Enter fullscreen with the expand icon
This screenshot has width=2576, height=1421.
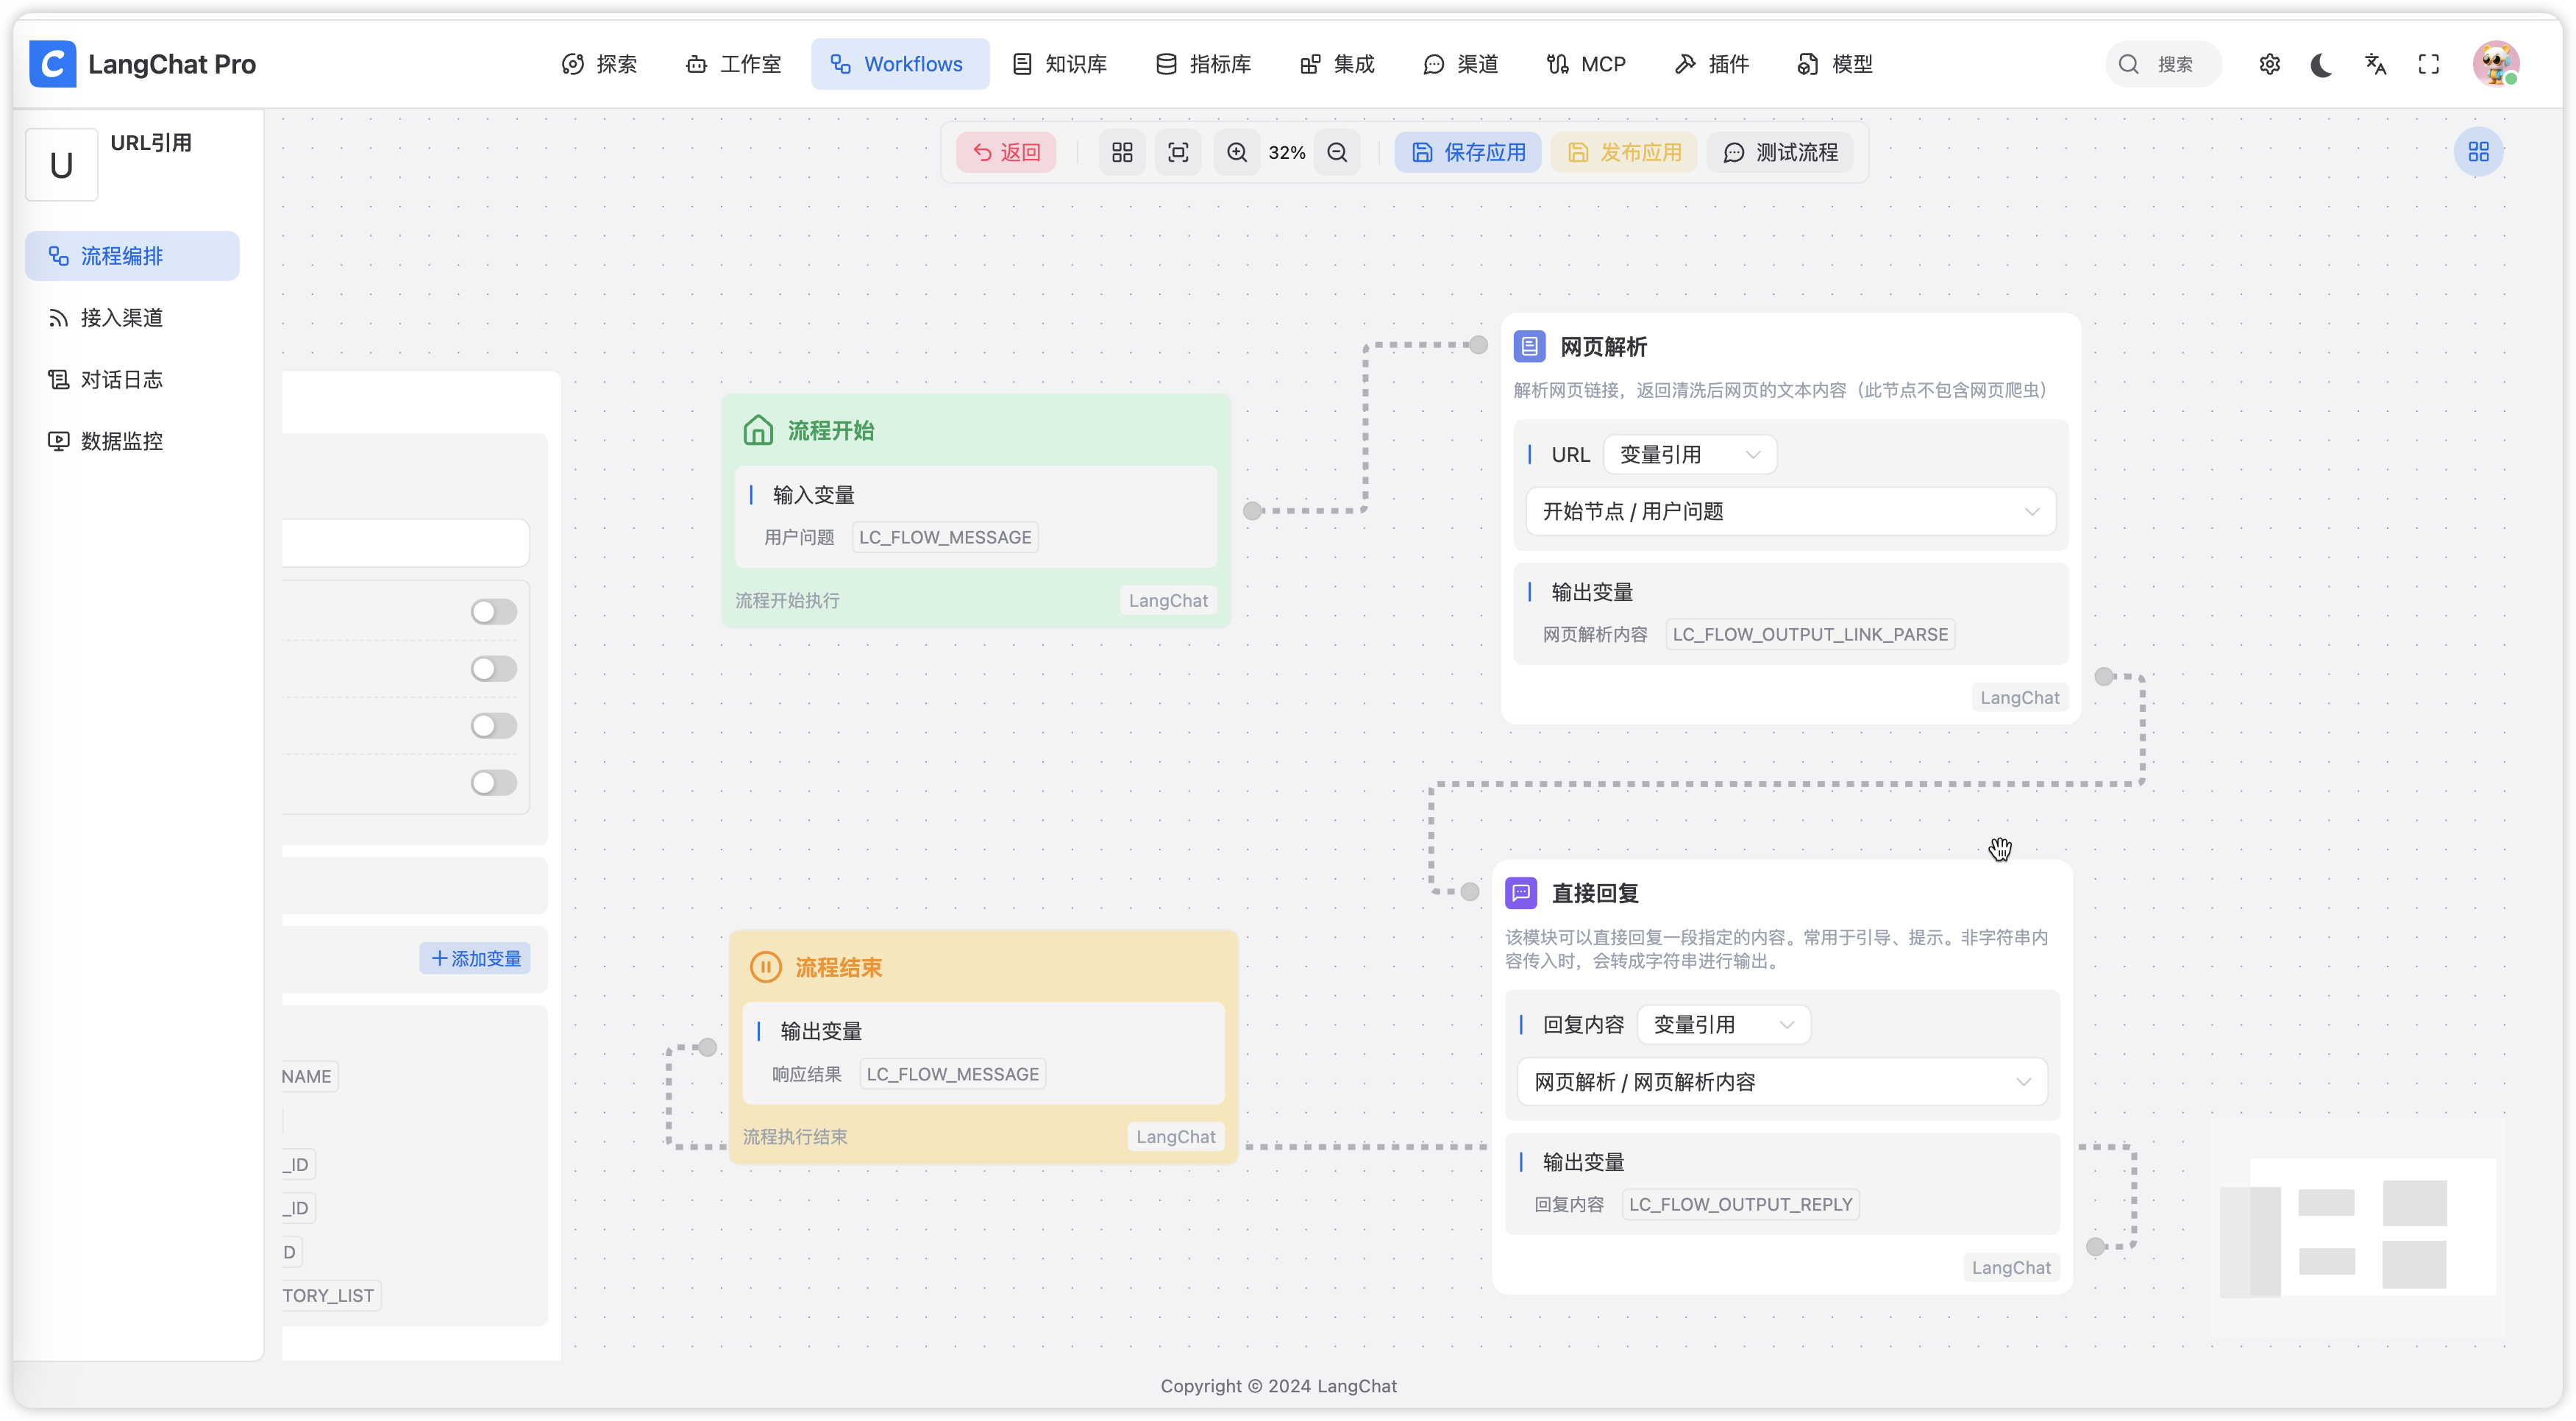pos(2429,65)
